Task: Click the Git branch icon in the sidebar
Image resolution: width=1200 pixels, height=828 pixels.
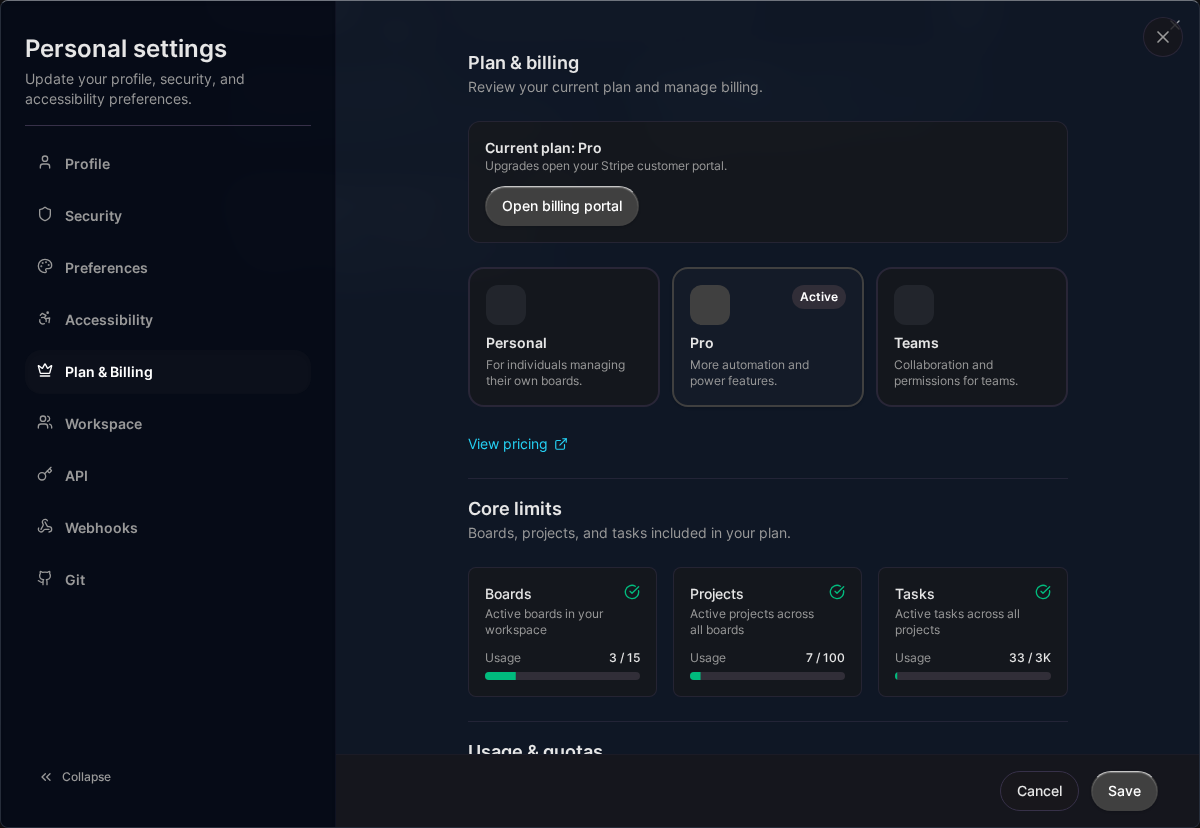Action: (x=44, y=579)
